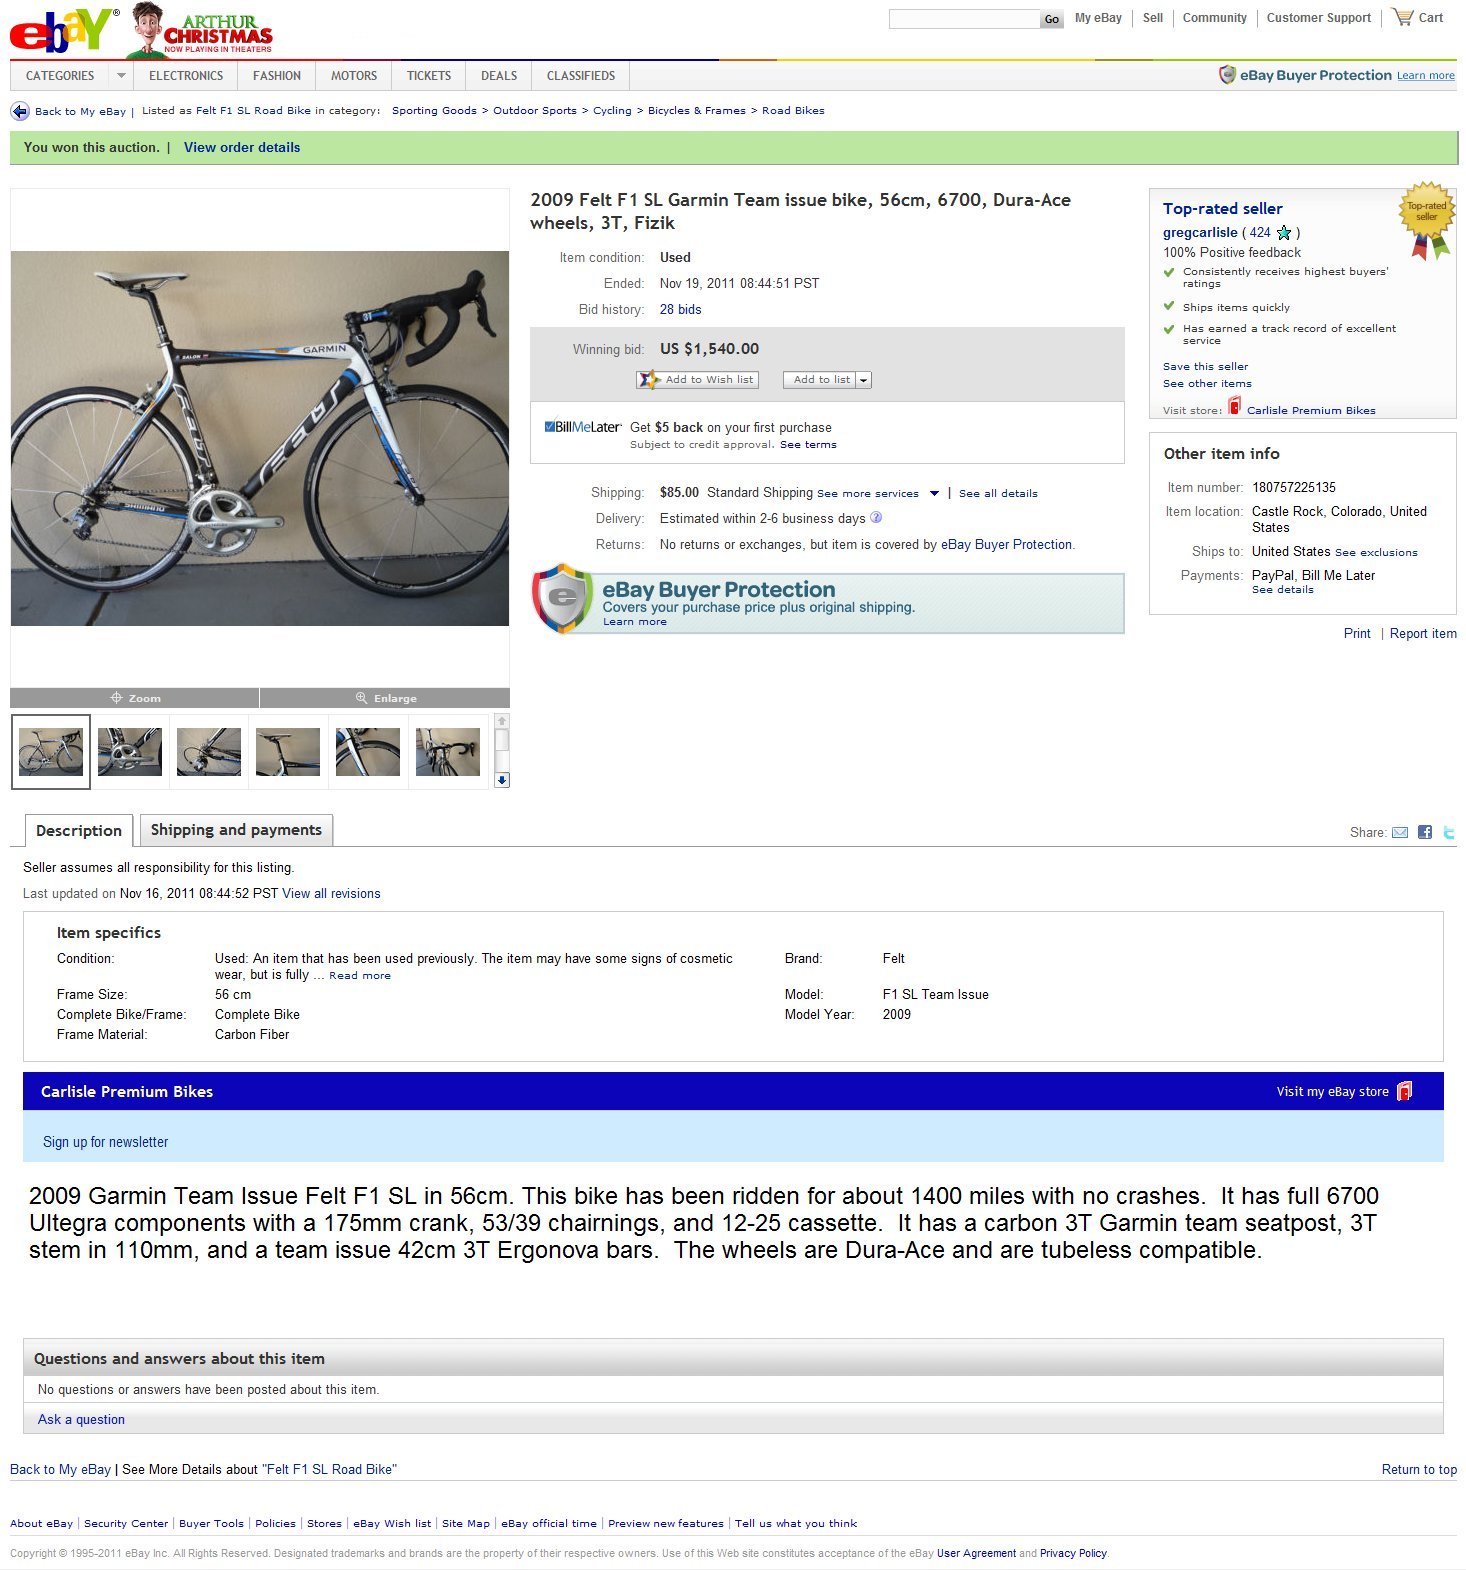Open the shopping Cart icon
1466x1570 pixels.
pos(1402,17)
